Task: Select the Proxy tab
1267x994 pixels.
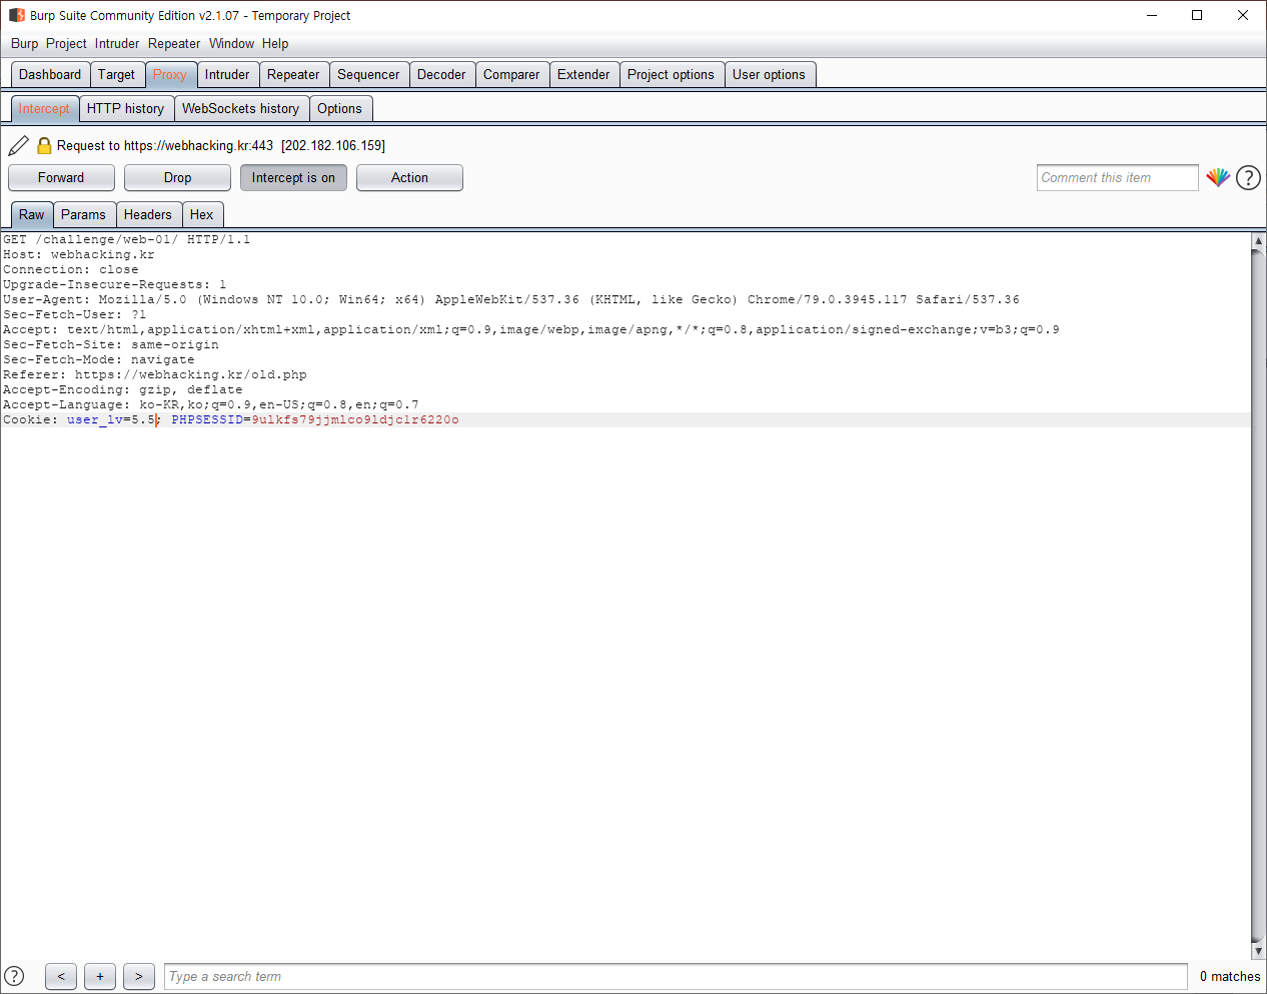Action: [x=170, y=75]
